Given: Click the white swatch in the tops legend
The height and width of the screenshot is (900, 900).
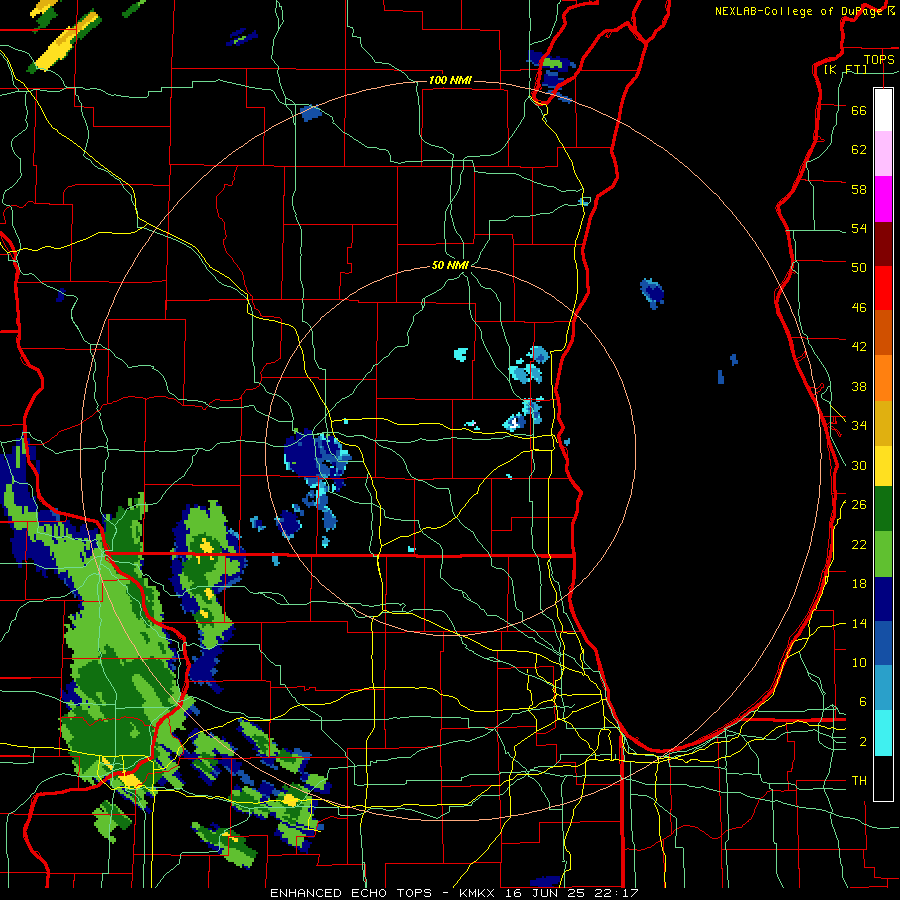Looking at the screenshot, I should click(x=883, y=110).
